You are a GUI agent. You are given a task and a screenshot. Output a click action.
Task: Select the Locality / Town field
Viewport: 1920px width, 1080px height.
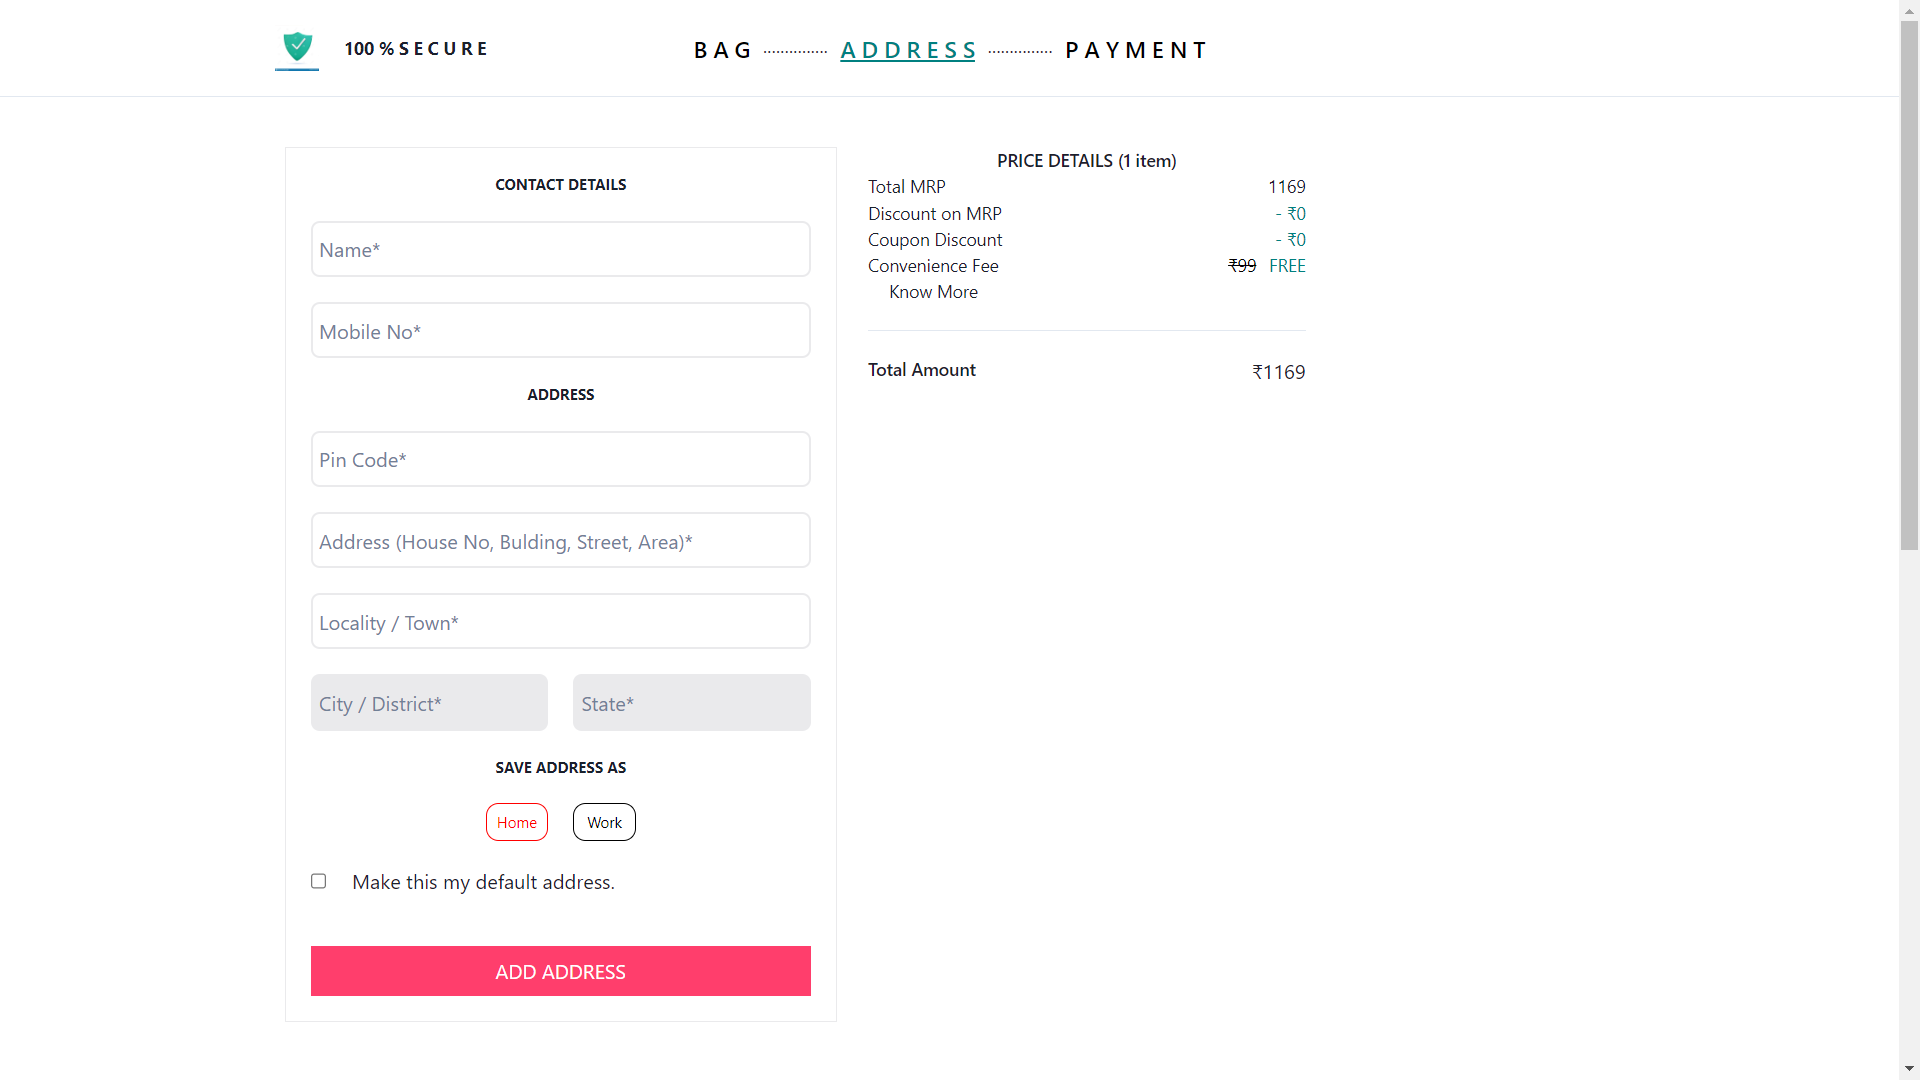[560, 622]
